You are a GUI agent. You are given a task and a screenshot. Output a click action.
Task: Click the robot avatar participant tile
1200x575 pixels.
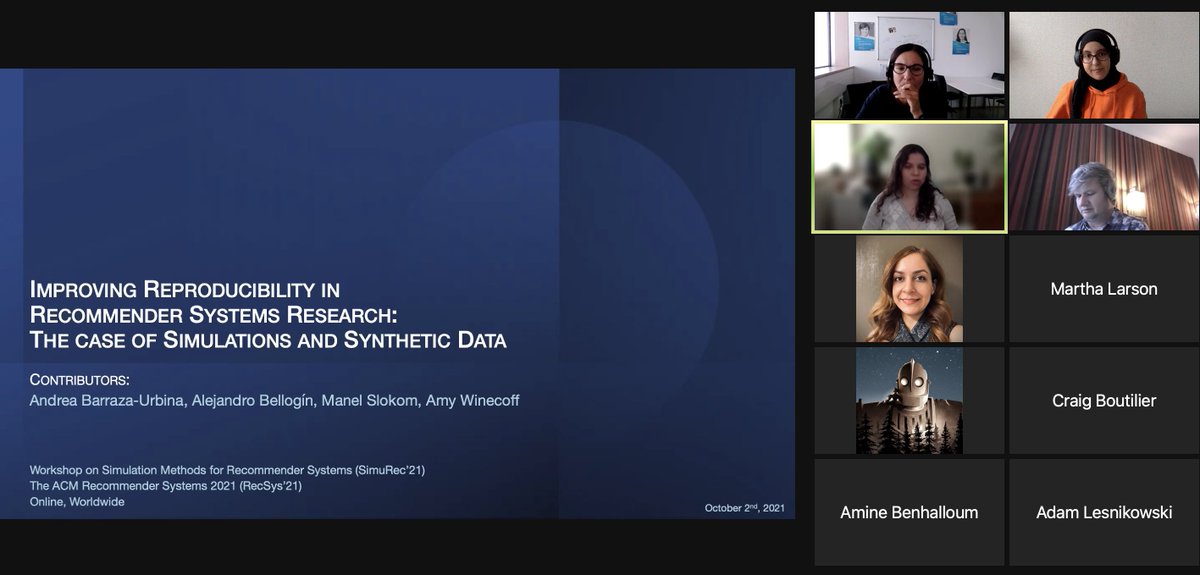pyautogui.click(x=909, y=401)
